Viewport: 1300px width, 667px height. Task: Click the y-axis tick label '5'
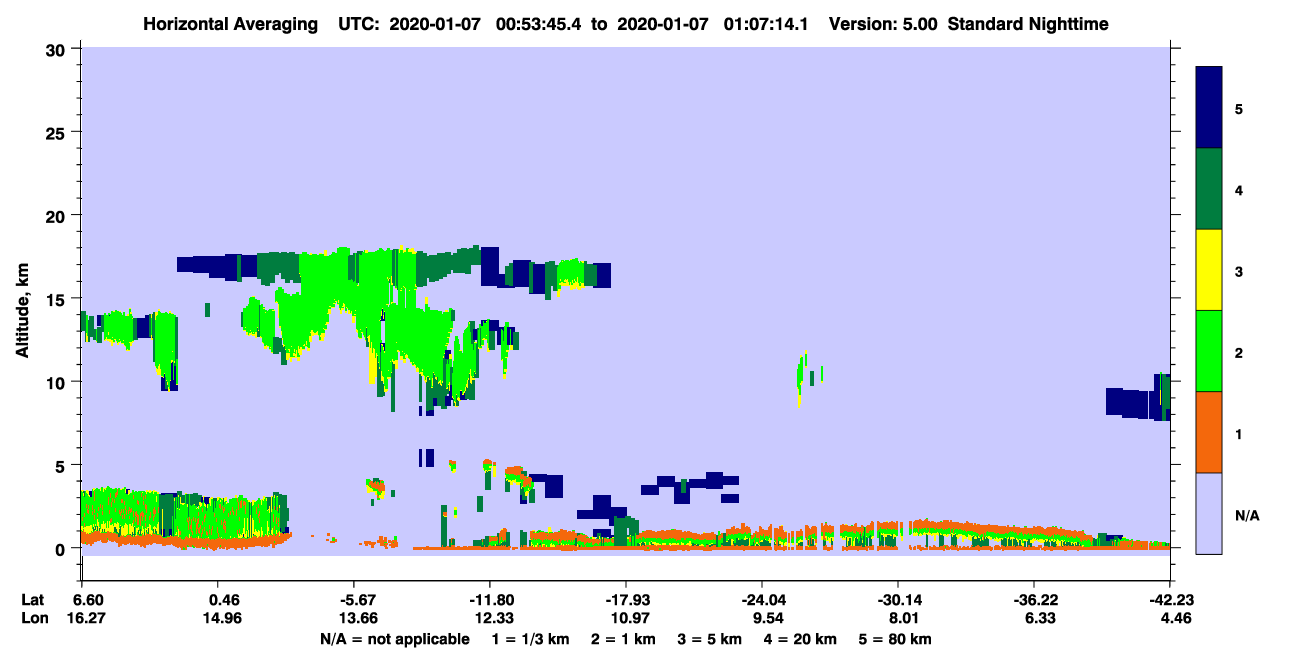point(63,465)
